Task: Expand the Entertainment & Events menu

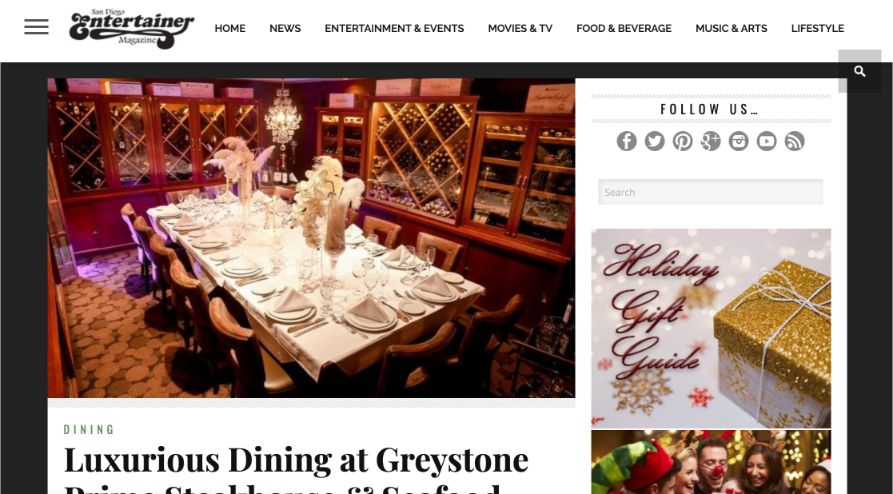Action: (394, 28)
